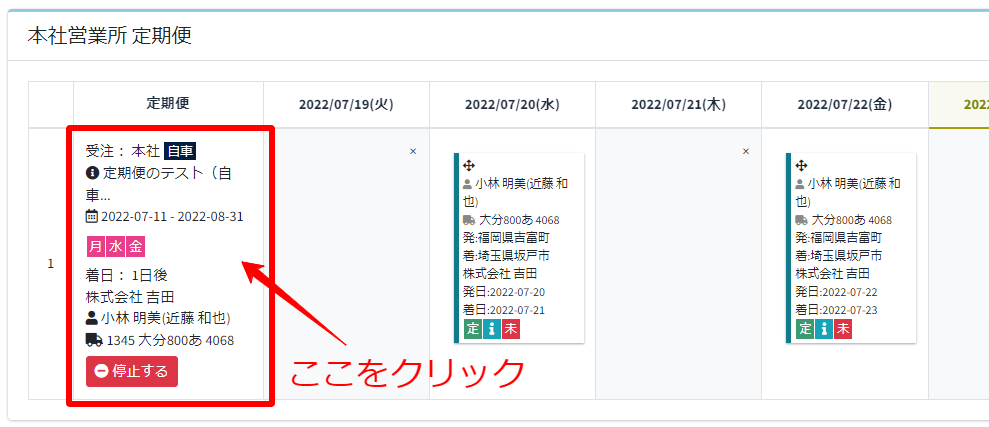This screenshot has height=427, width=989.
Task: Click the green 定 badge on the 07/20 card
Action: (471, 329)
